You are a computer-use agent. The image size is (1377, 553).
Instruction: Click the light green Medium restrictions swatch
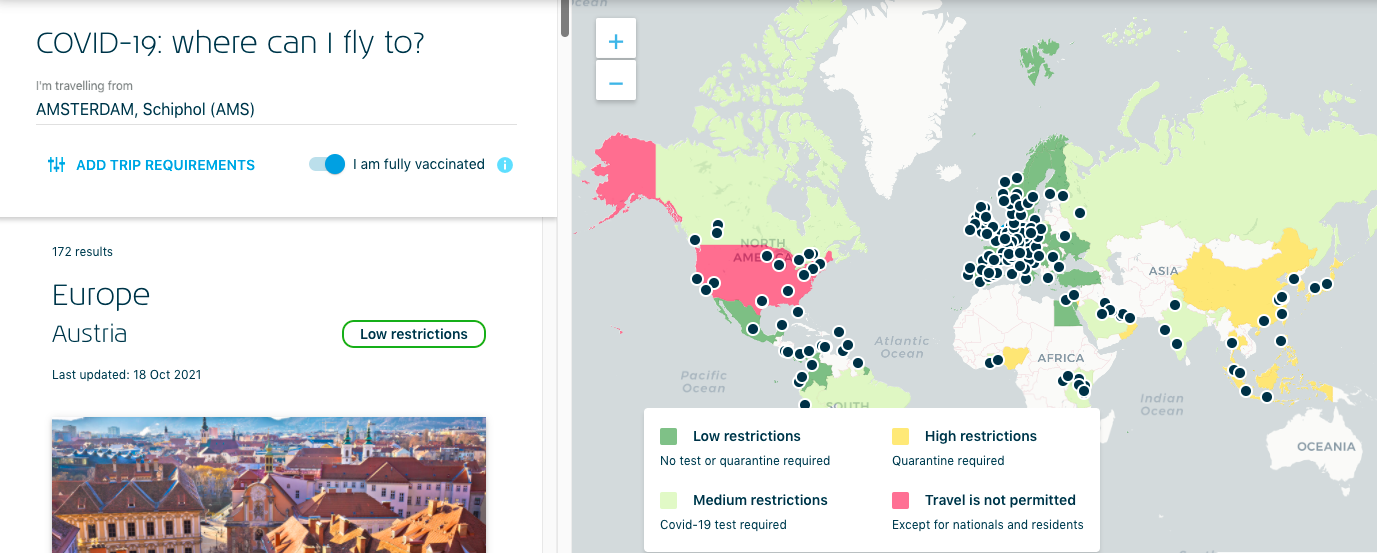[669, 500]
